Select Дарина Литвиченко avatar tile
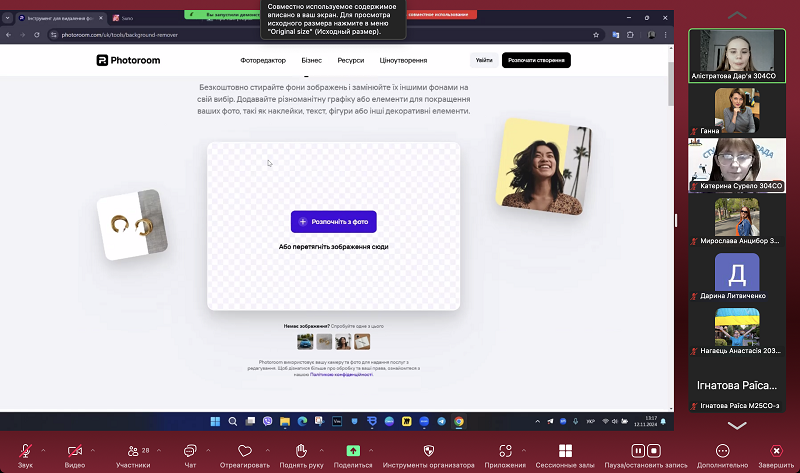The height and width of the screenshot is (473, 800). [737, 276]
